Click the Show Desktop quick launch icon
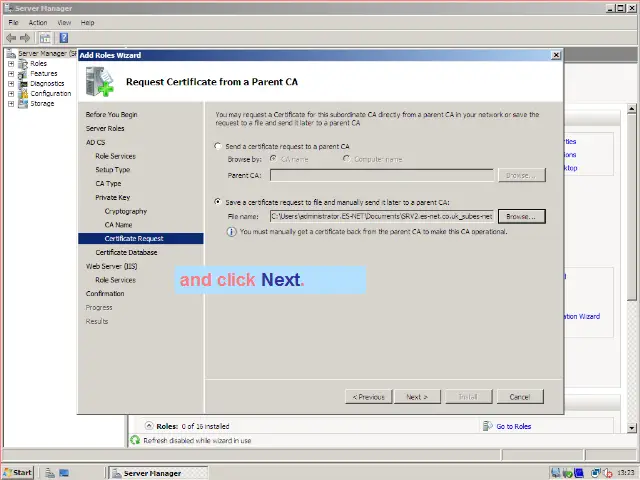This screenshot has width=640, height=480. tap(64, 473)
